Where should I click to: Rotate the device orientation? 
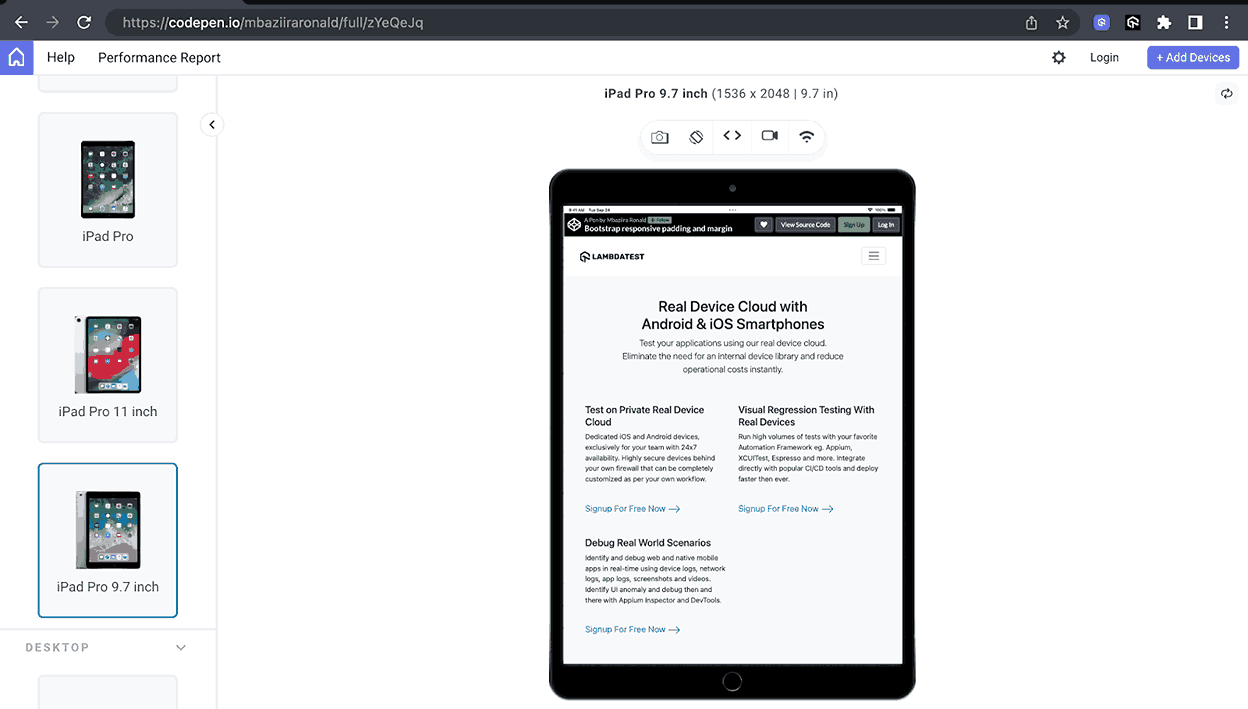(696, 136)
